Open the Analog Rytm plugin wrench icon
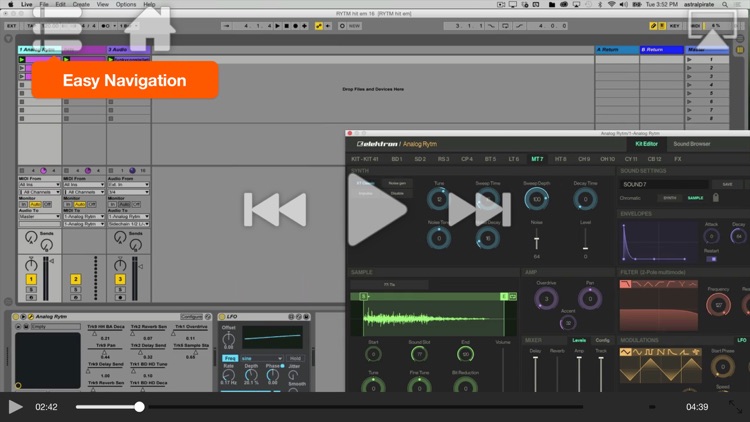Screen dimensions: 750x422 point(31,317)
